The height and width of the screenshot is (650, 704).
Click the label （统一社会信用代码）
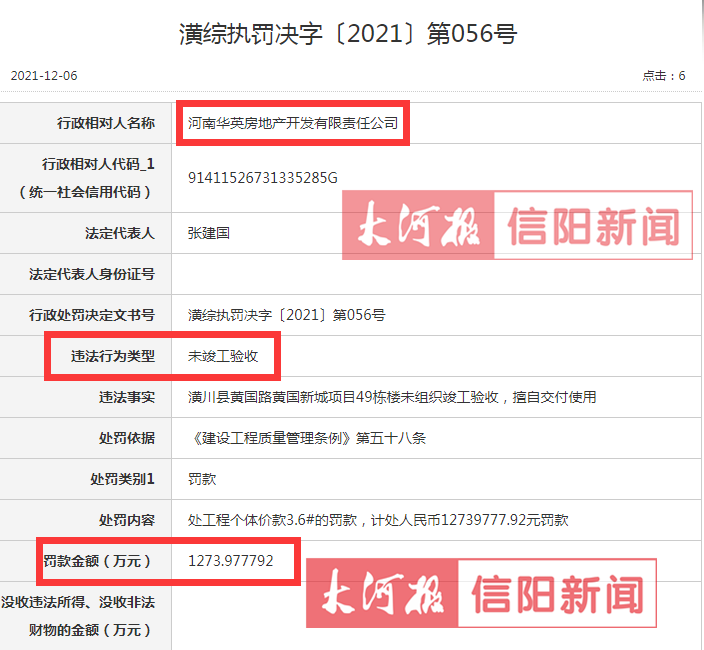(x=85, y=192)
